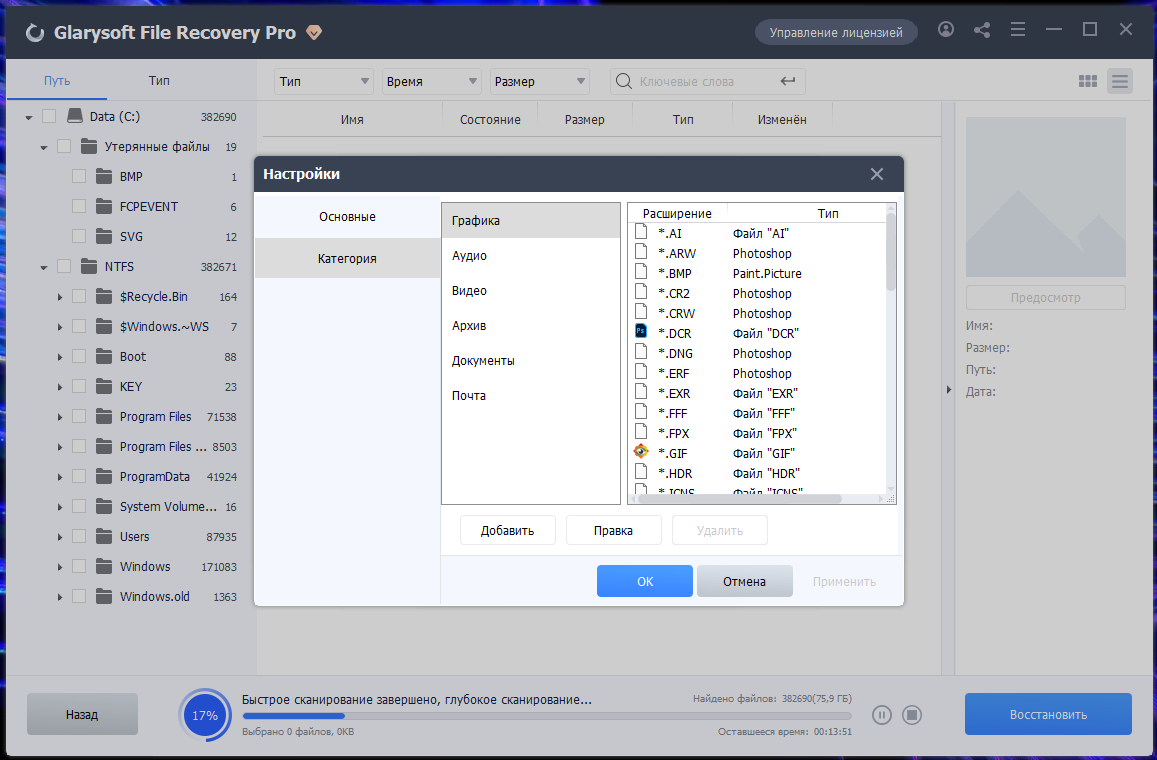This screenshot has height=760, width=1157.
Task: Expand the $Windows.~WS folder
Action: coord(60,327)
